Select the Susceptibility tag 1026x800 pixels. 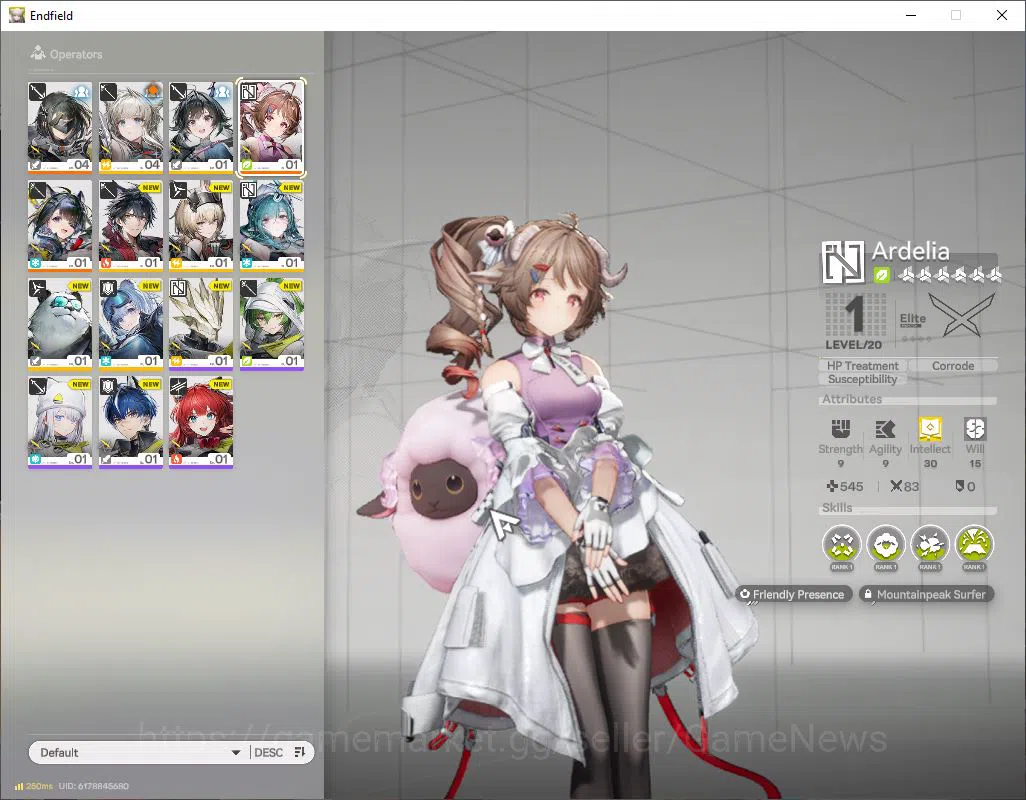click(x=862, y=379)
